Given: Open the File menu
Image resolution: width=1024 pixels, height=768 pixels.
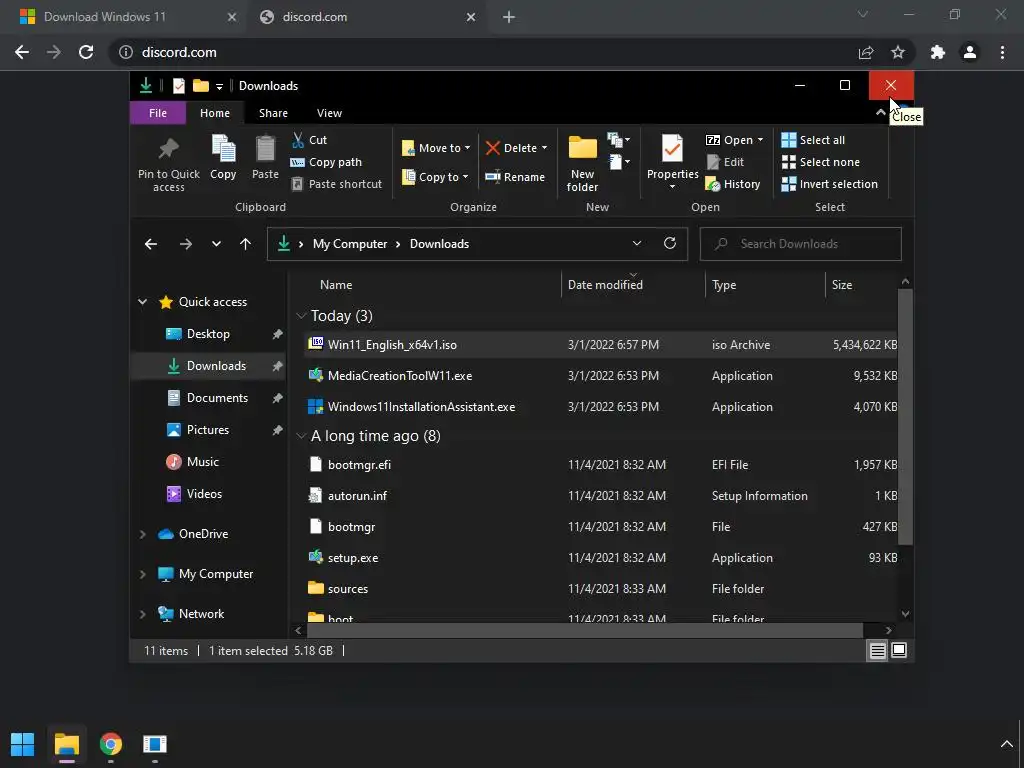Looking at the screenshot, I should (x=158, y=113).
